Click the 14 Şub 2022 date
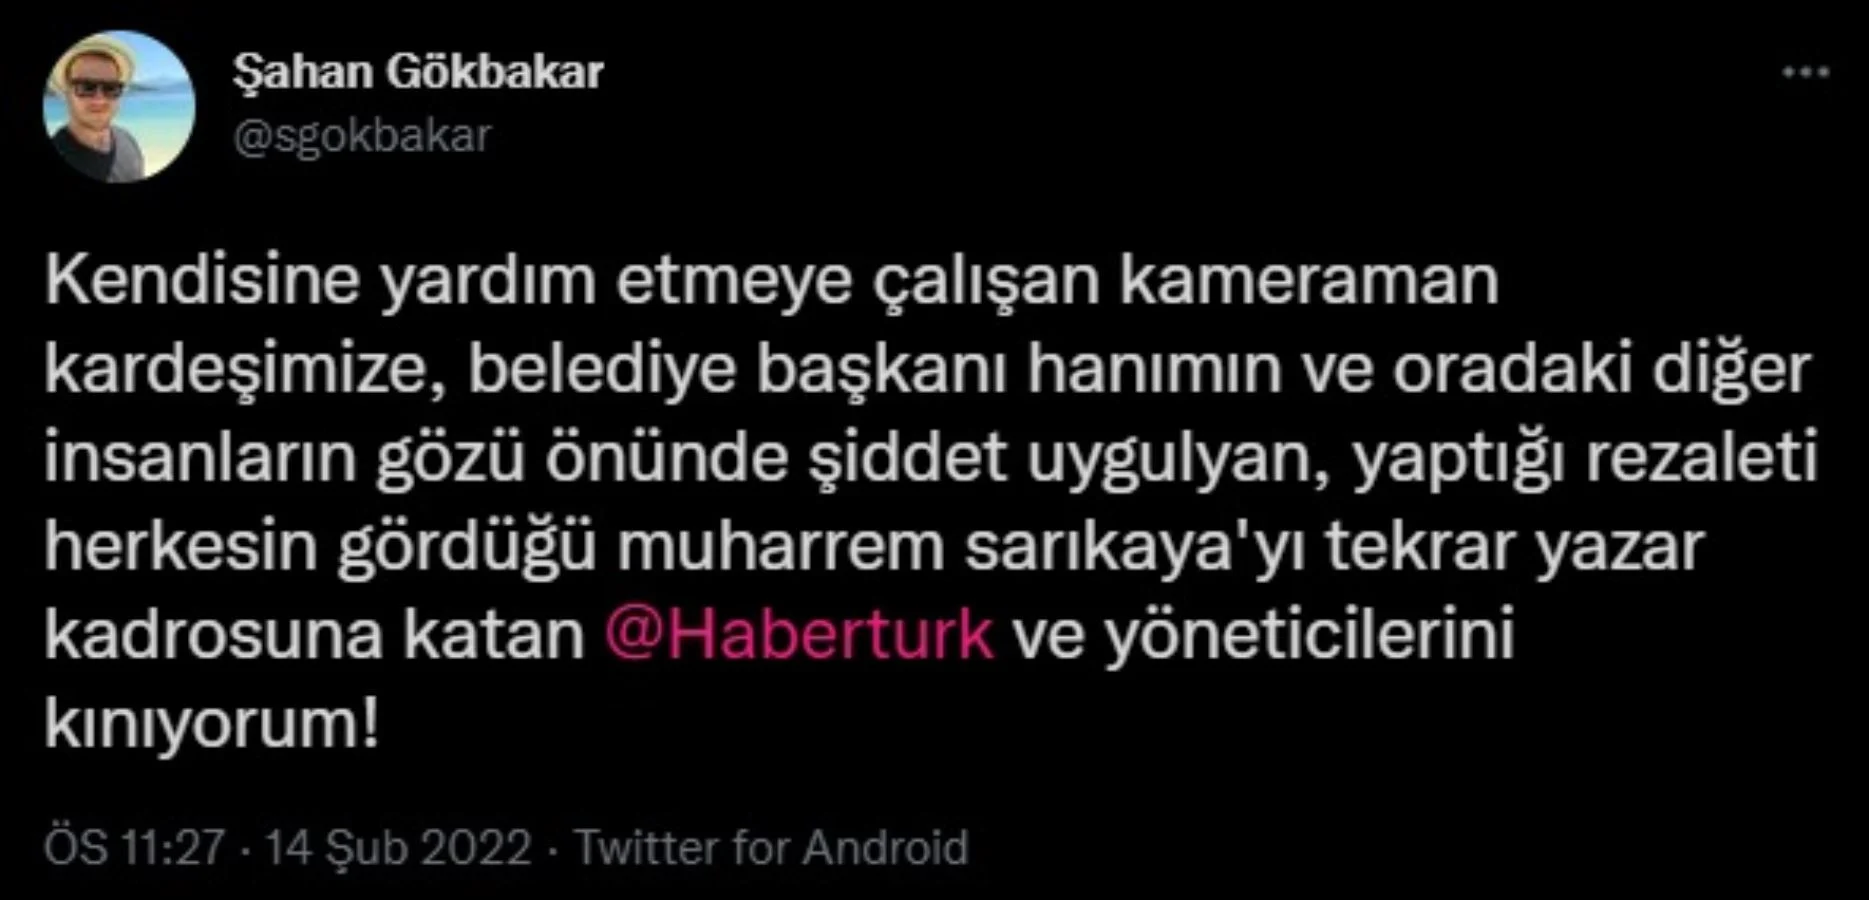 [397, 847]
